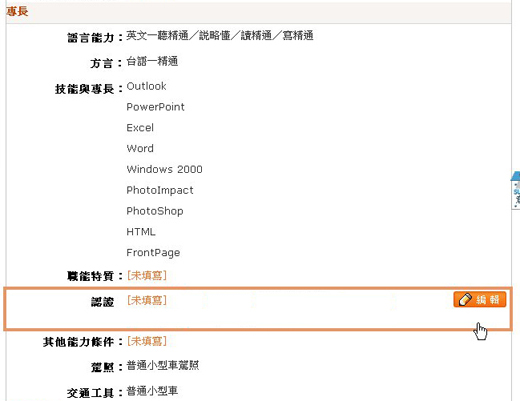Click the [未填寫] link beside 其他能力條件
This screenshot has height=401, width=520.
point(147,341)
